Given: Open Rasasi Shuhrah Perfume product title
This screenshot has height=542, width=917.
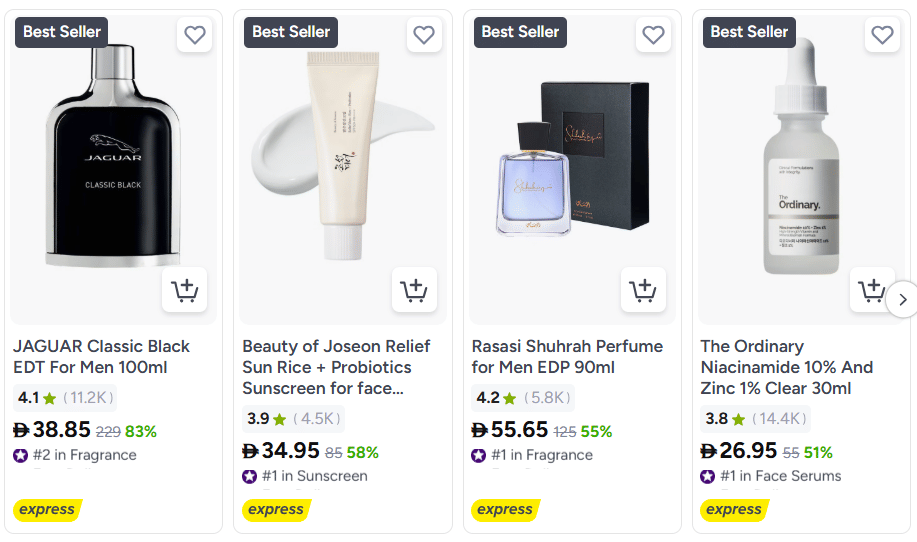Looking at the screenshot, I should tap(567, 356).
